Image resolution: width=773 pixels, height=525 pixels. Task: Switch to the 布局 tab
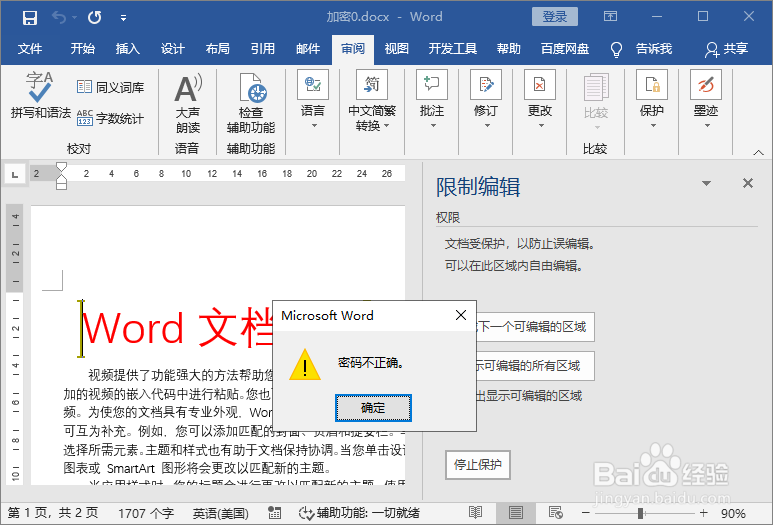[217, 49]
